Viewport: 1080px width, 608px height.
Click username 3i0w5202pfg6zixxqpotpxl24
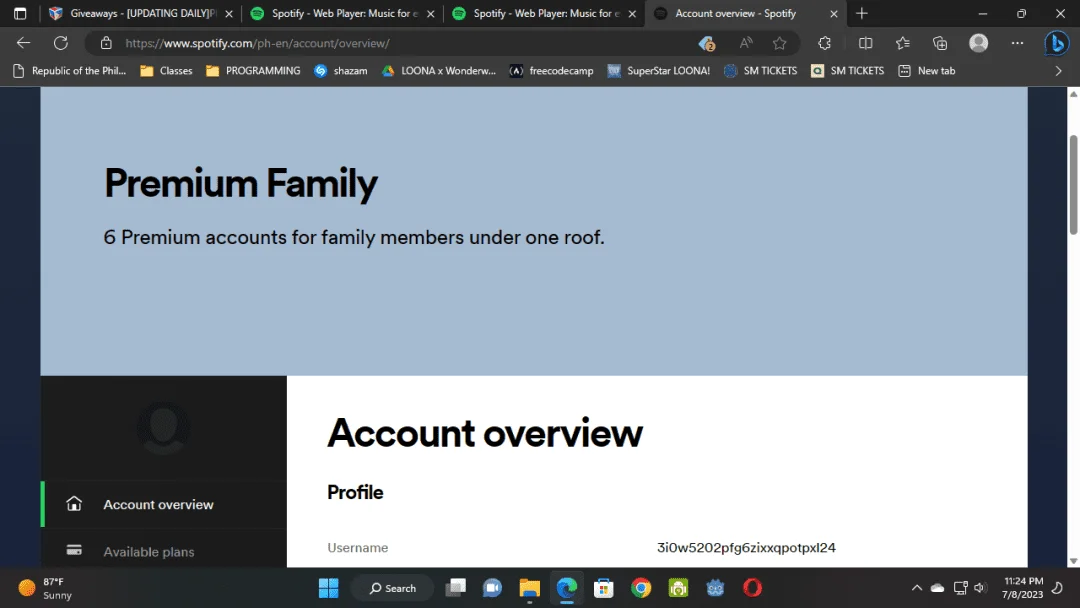746,547
